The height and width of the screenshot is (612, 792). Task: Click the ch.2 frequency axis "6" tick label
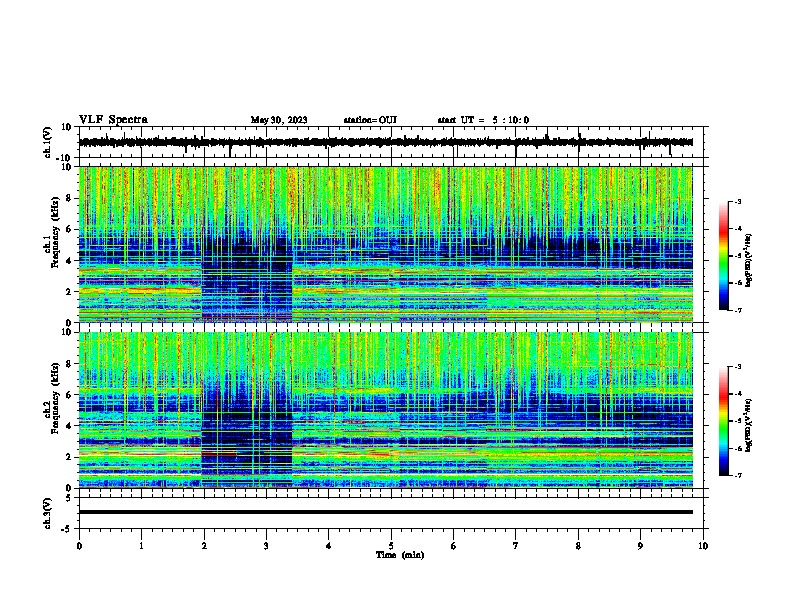point(70,395)
